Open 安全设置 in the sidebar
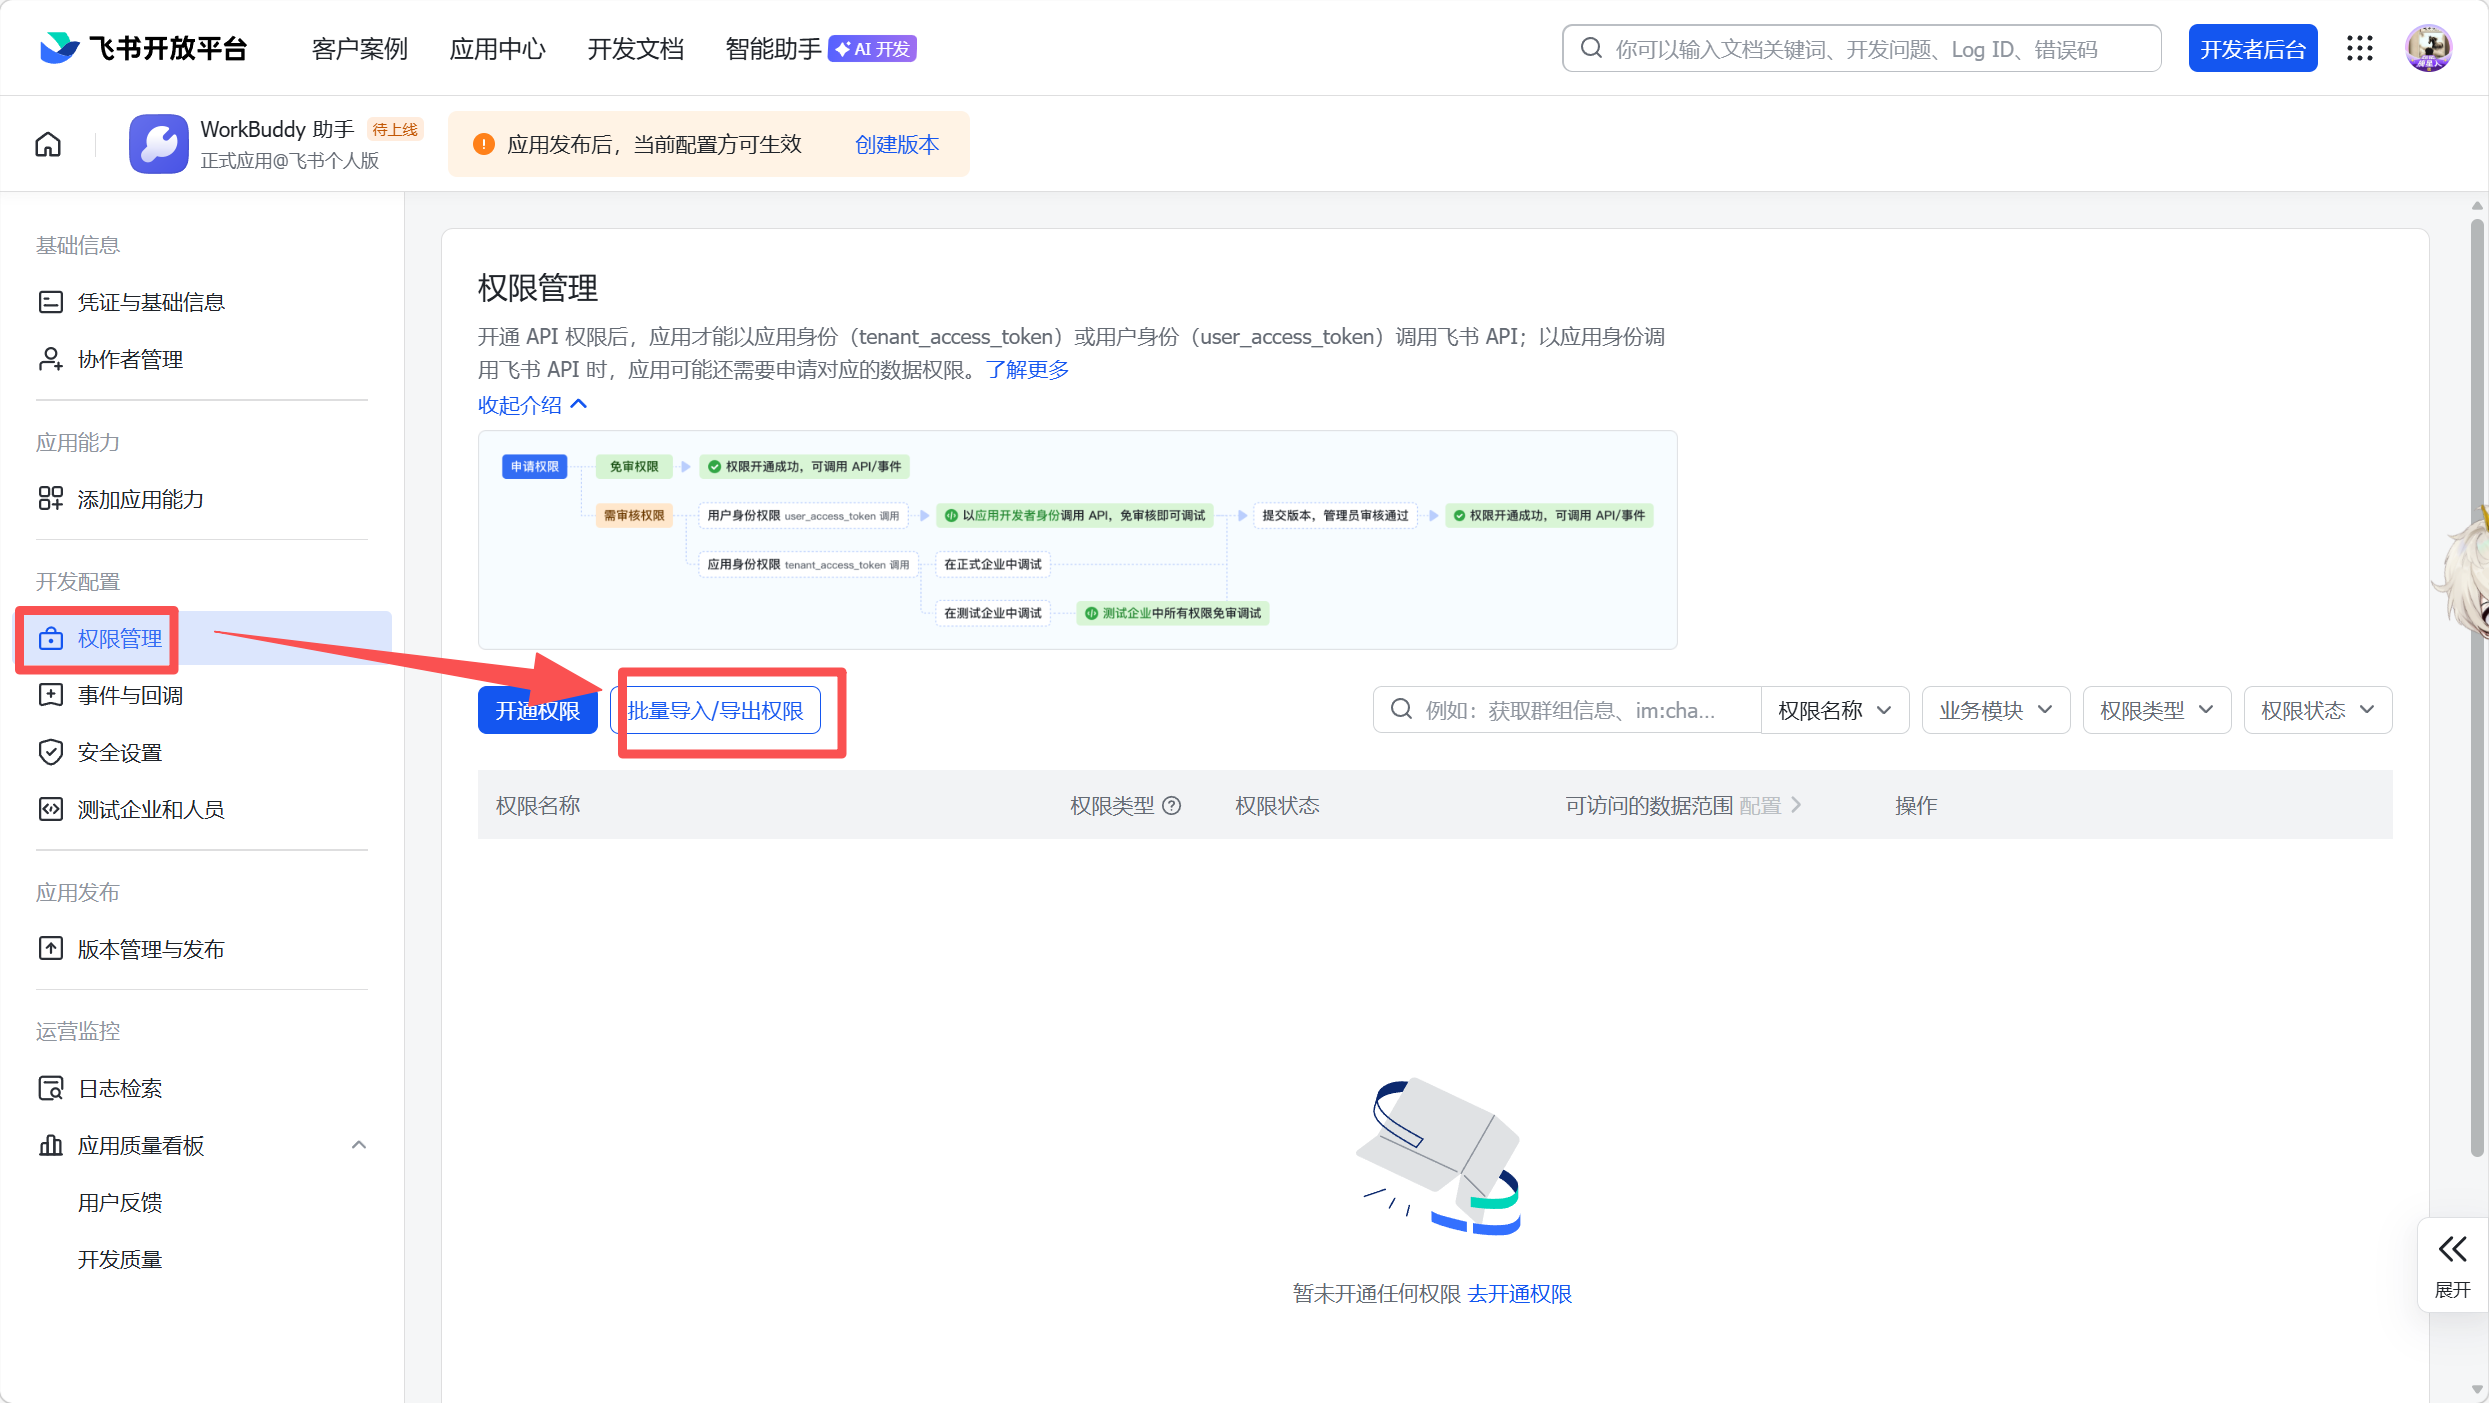 pyautogui.click(x=120, y=752)
